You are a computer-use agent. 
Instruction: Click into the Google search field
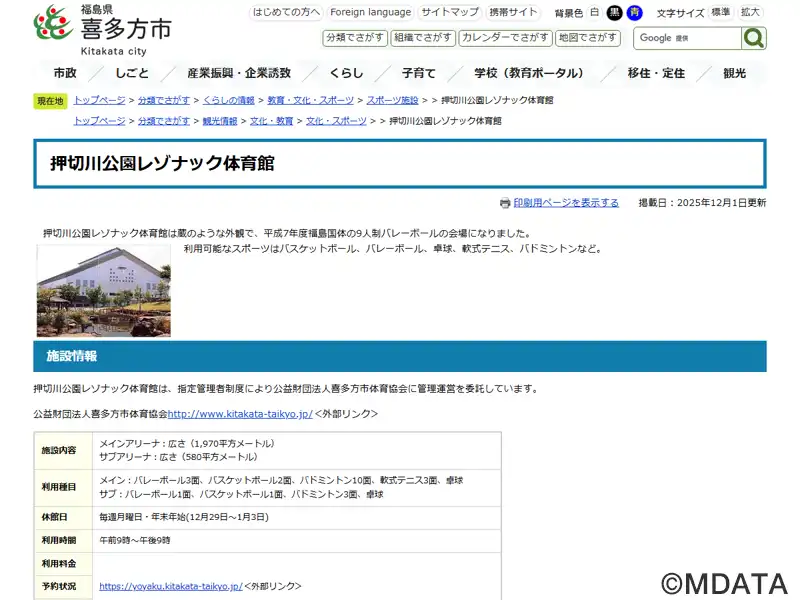pos(687,38)
